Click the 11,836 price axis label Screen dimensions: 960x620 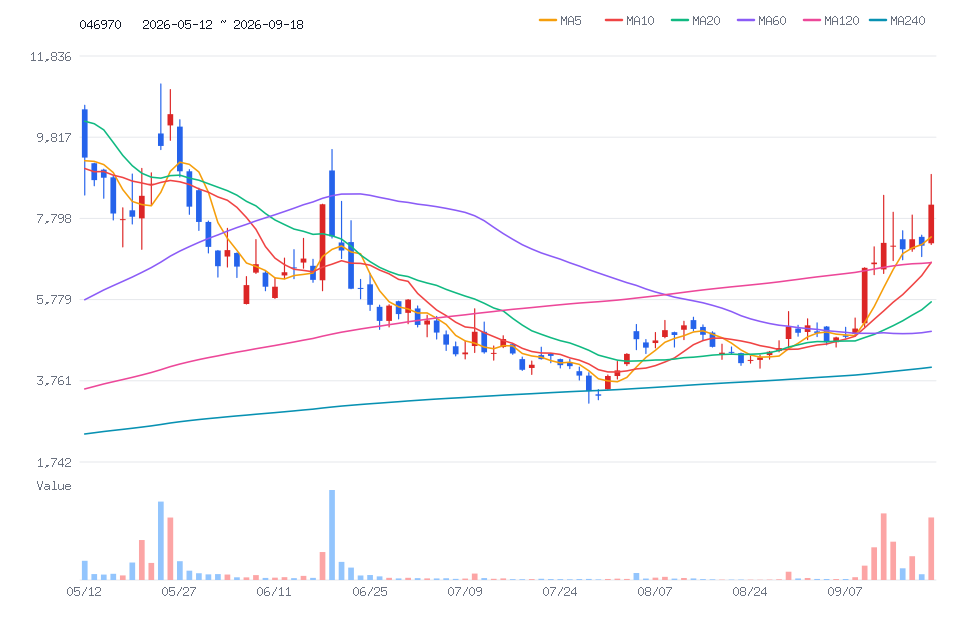coord(50,57)
